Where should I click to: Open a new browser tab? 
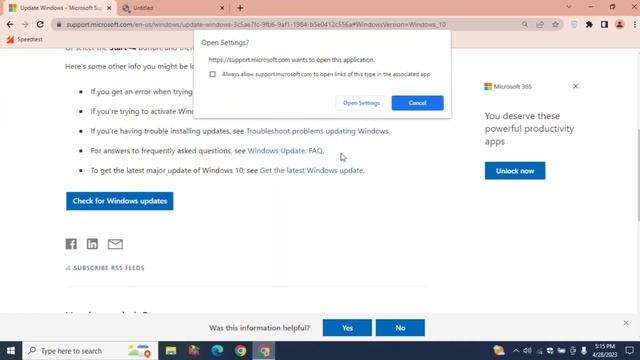[240, 8]
